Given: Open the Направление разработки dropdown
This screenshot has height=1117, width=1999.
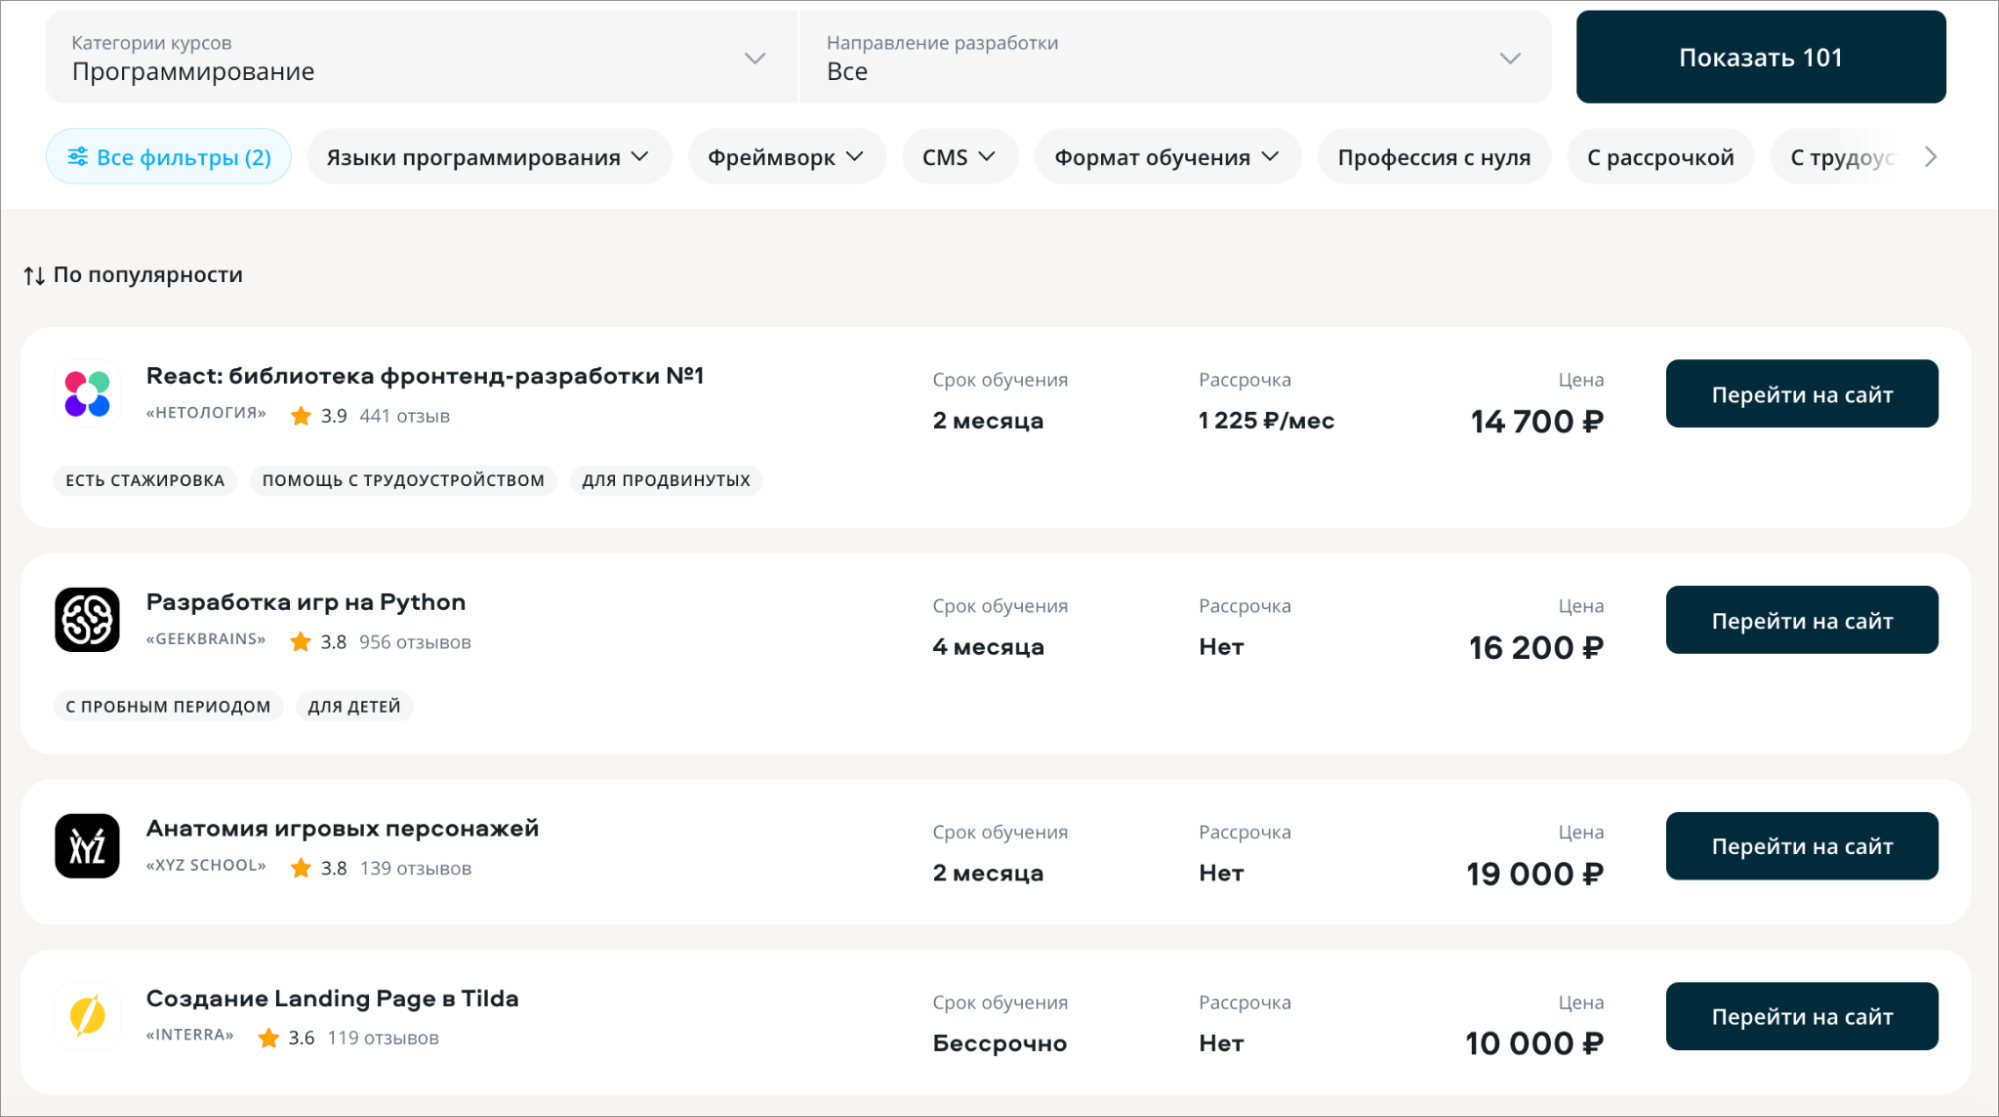Looking at the screenshot, I should [x=1174, y=58].
